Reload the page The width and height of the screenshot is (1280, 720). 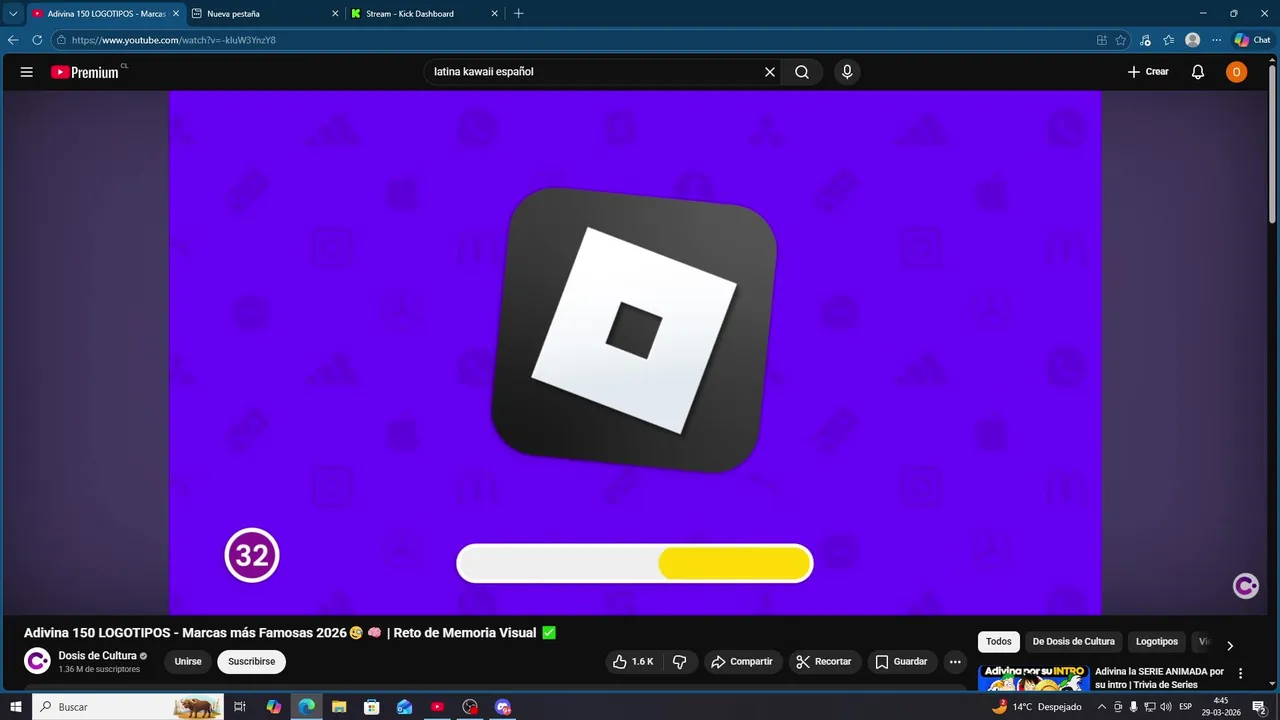pos(37,40)
